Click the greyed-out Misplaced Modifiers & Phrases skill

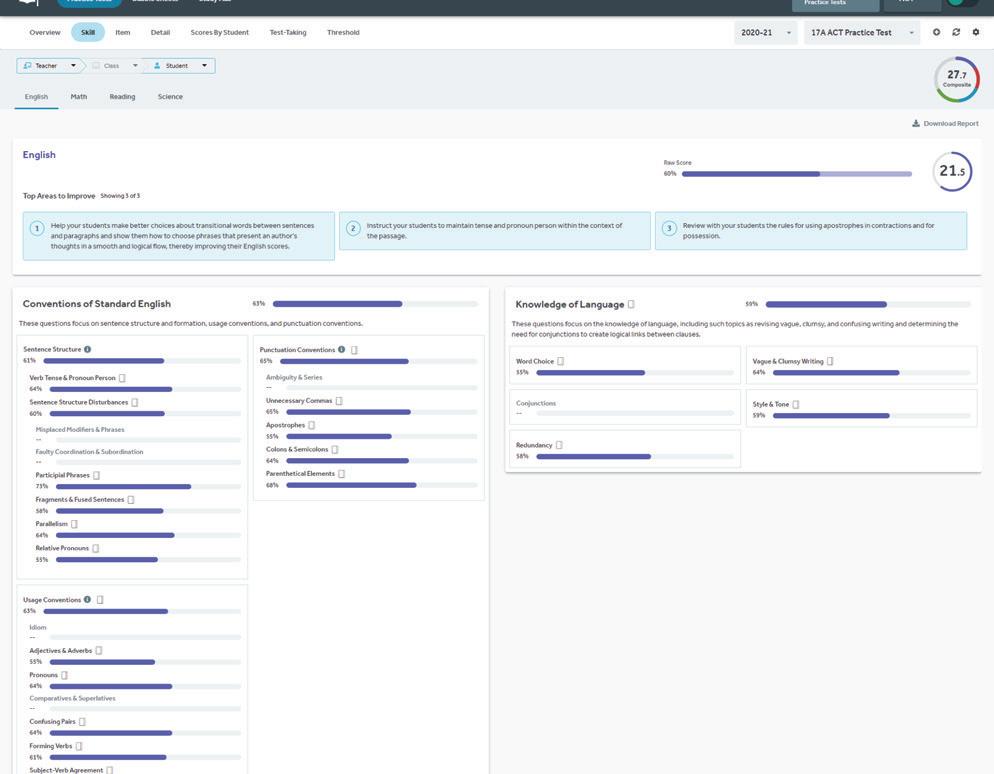click(x=80, y=430)
